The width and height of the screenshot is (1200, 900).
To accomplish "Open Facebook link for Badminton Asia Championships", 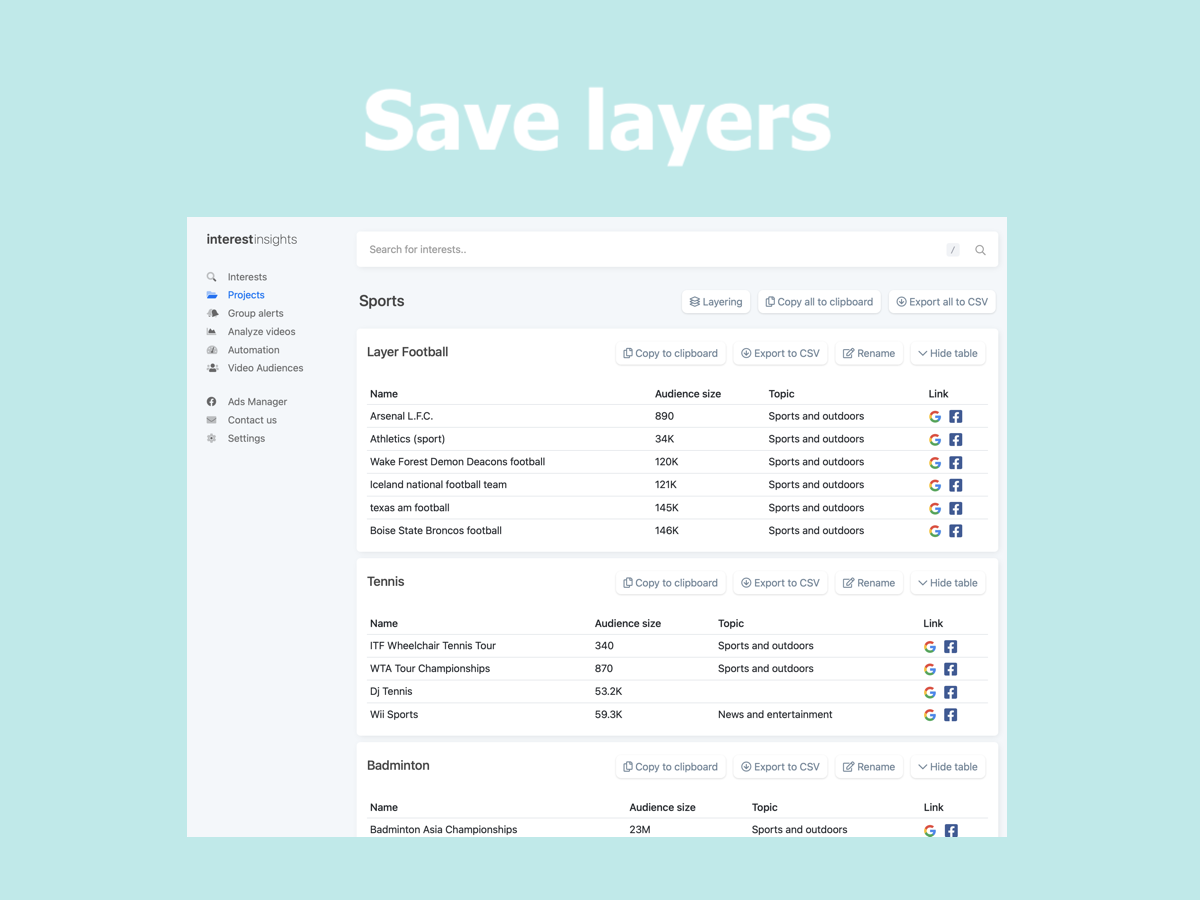I will pos(951,831).
